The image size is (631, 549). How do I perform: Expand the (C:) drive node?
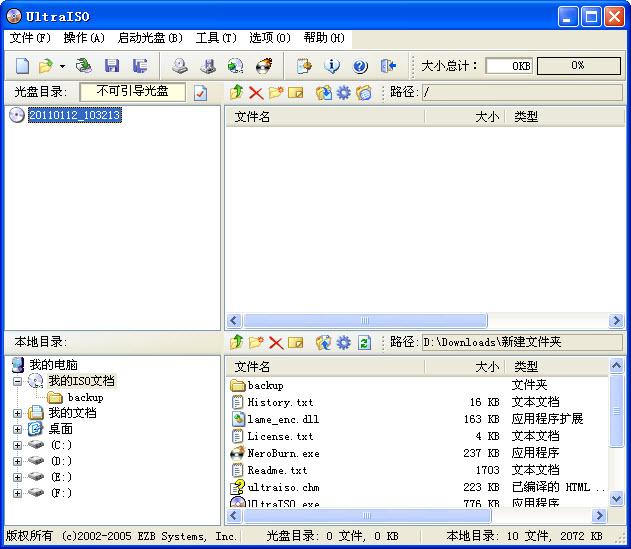coord(17,445)
